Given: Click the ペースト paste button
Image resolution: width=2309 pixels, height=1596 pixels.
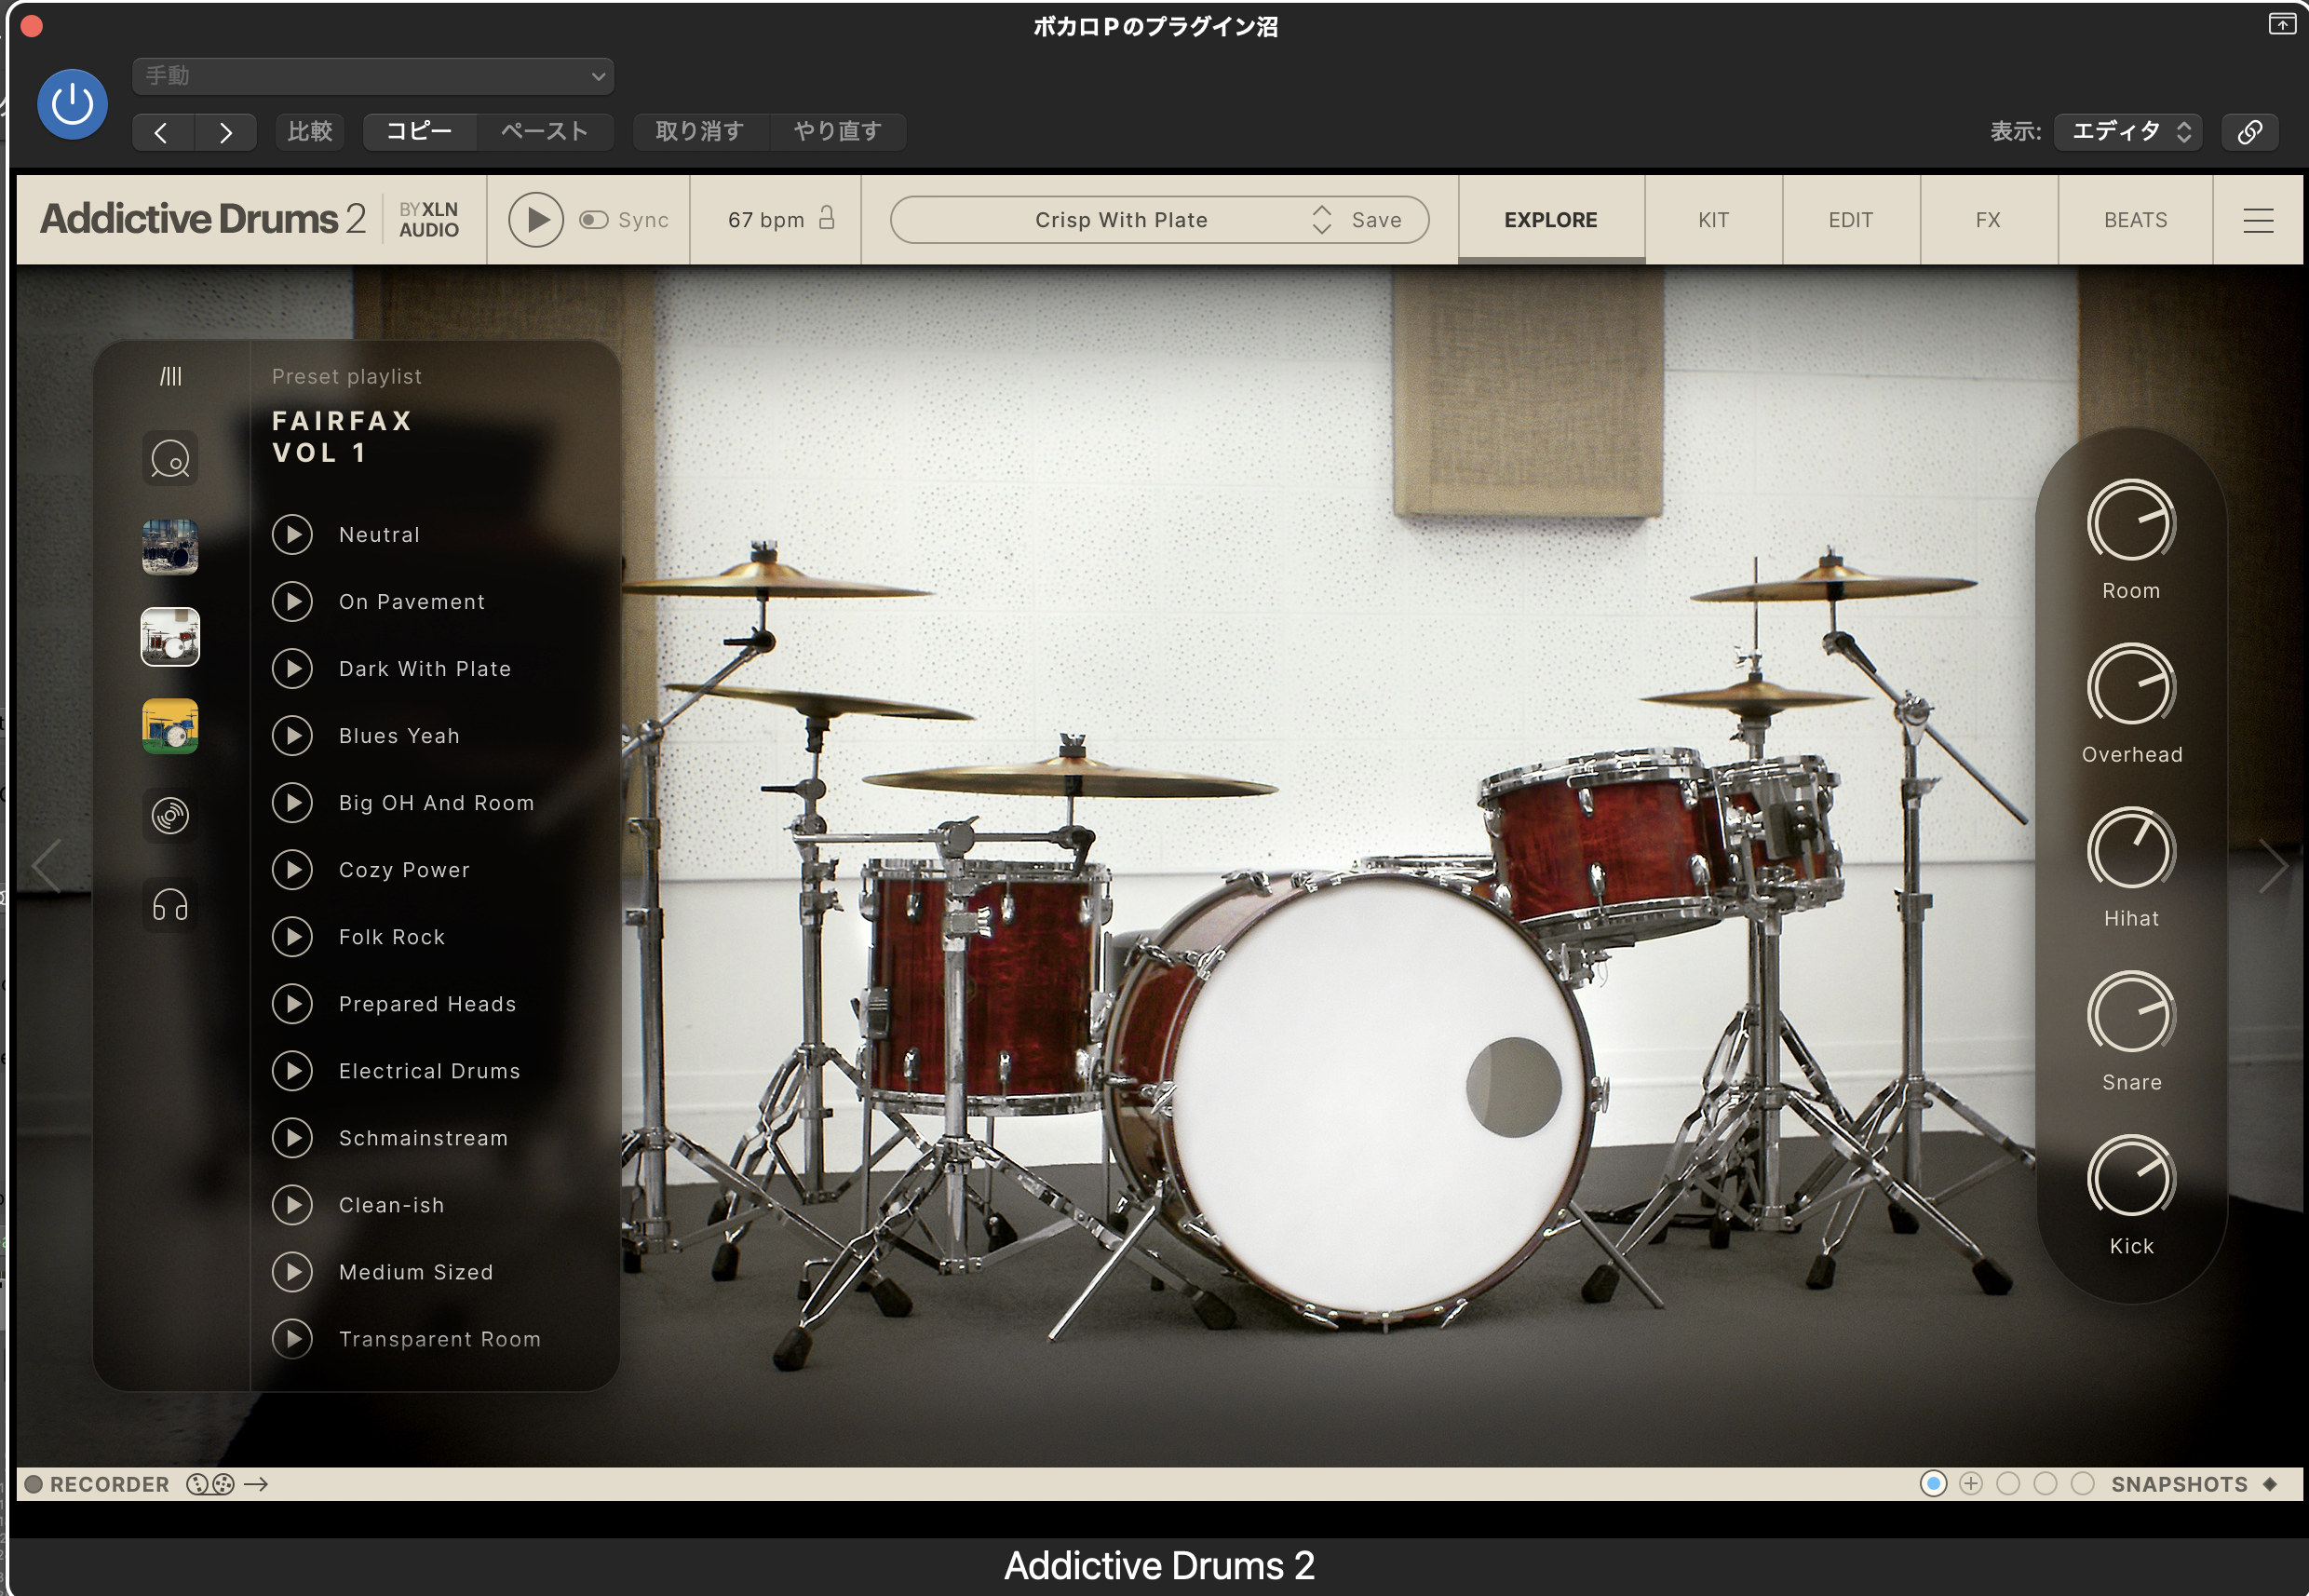Looking at the screenshot, I should [545, 132].
